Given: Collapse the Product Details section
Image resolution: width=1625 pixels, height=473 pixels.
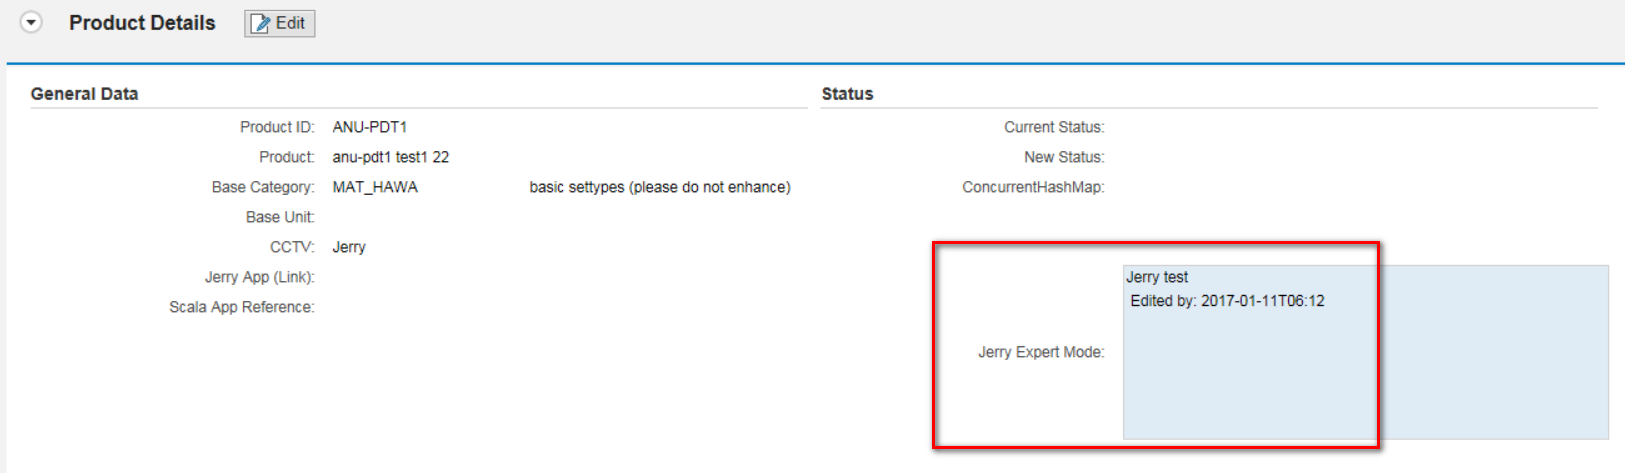Looking at the screenshot, I should tap(31, 22).
